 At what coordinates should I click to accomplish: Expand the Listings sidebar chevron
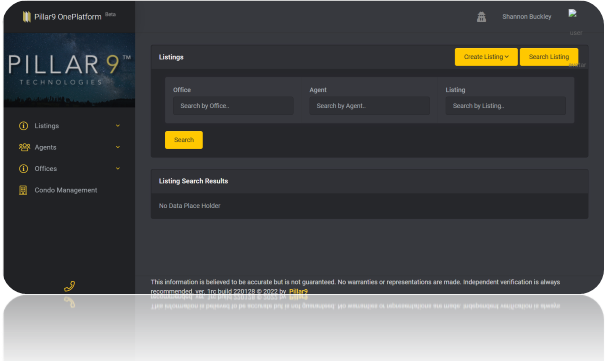118,125
